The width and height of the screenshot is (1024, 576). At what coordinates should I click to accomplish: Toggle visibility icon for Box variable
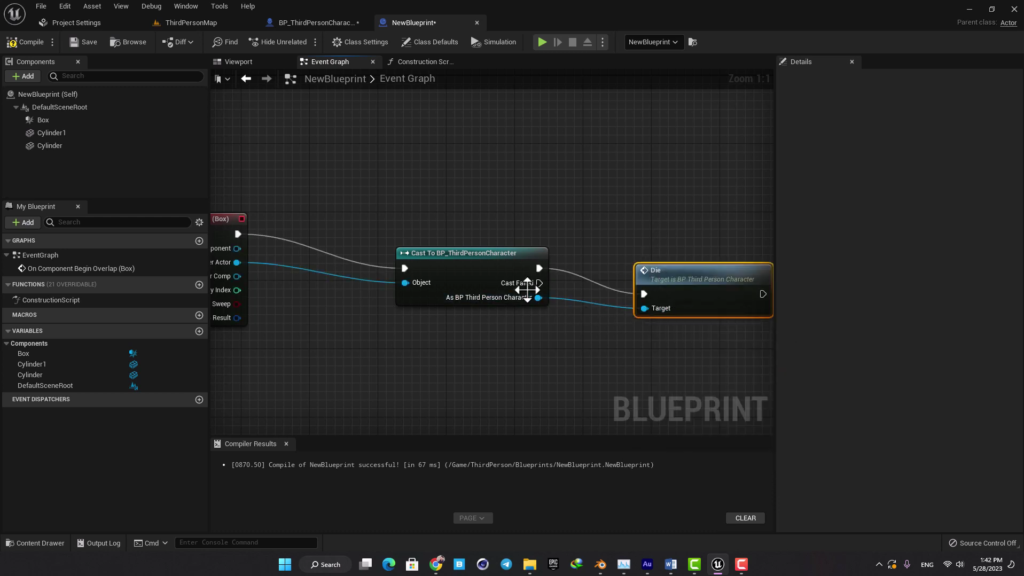click(x=133, y=353)
